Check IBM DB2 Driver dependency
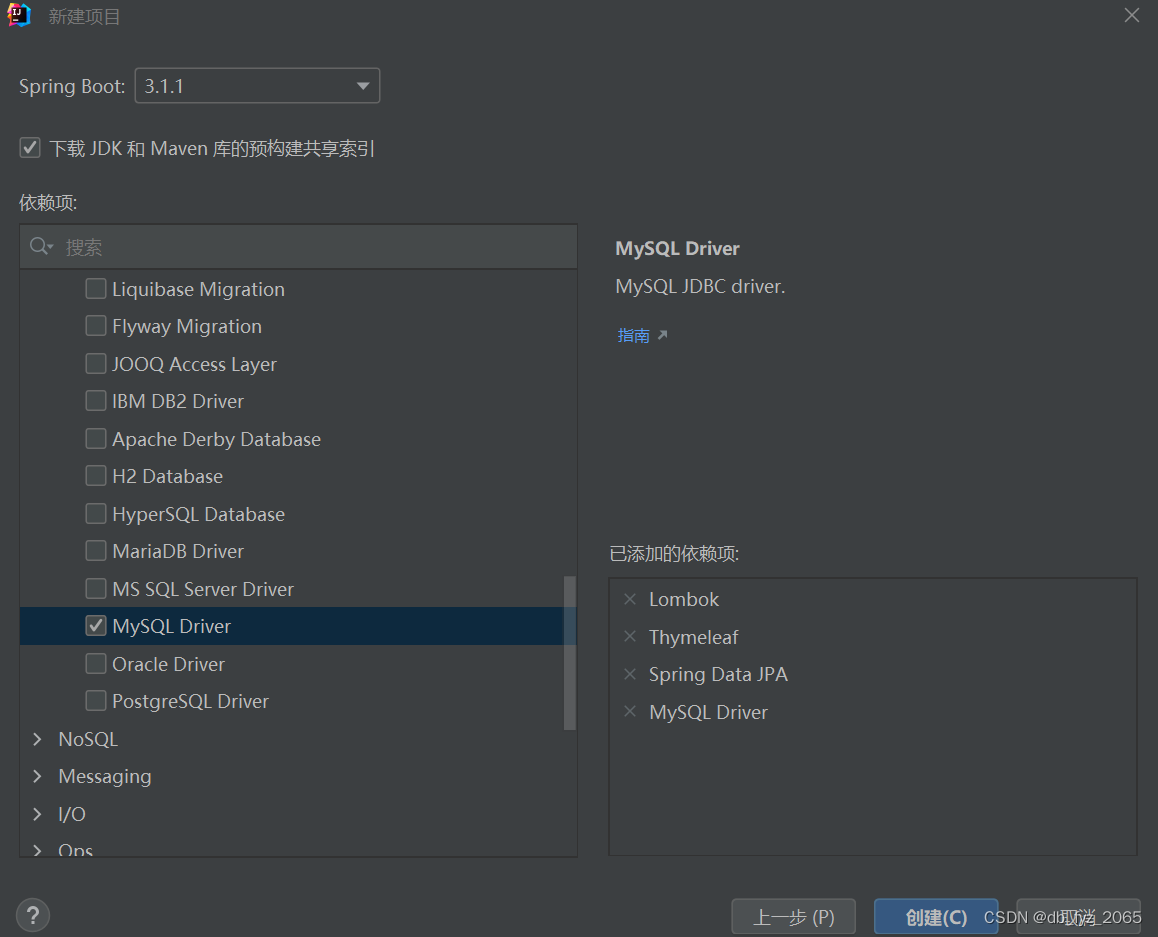 pos(96,401)
